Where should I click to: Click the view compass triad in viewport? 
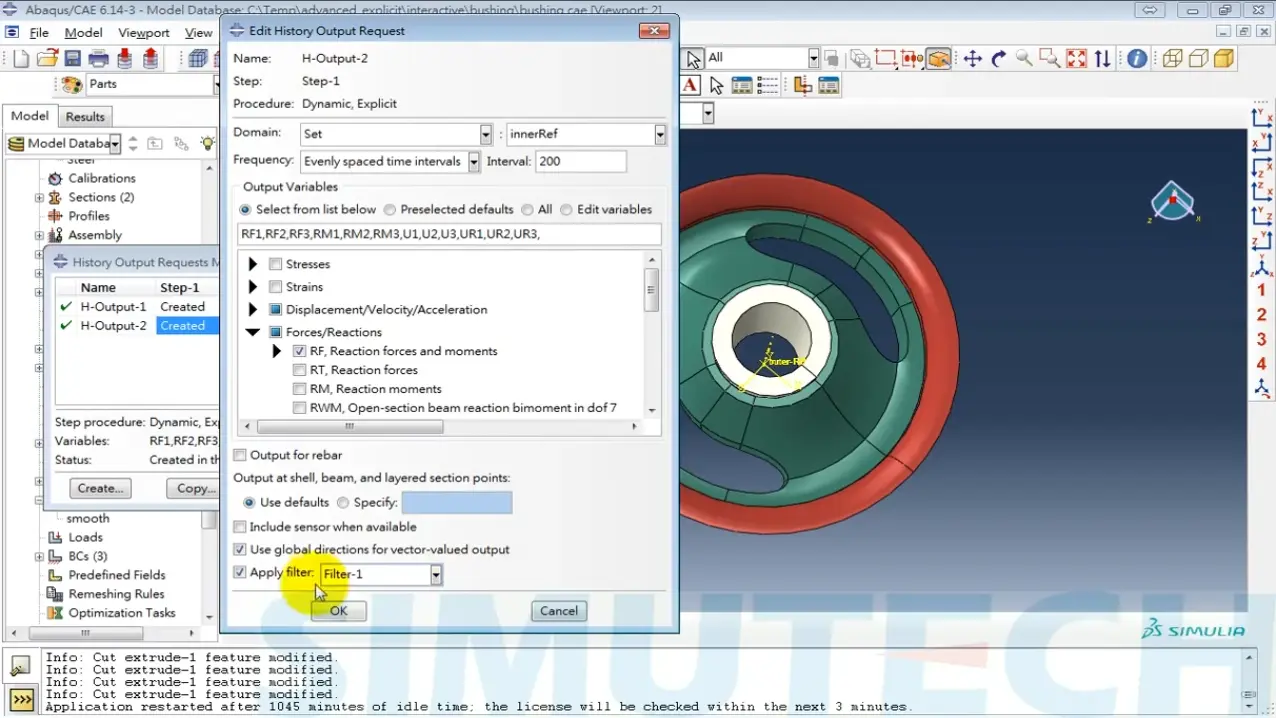click(1172, 202)
